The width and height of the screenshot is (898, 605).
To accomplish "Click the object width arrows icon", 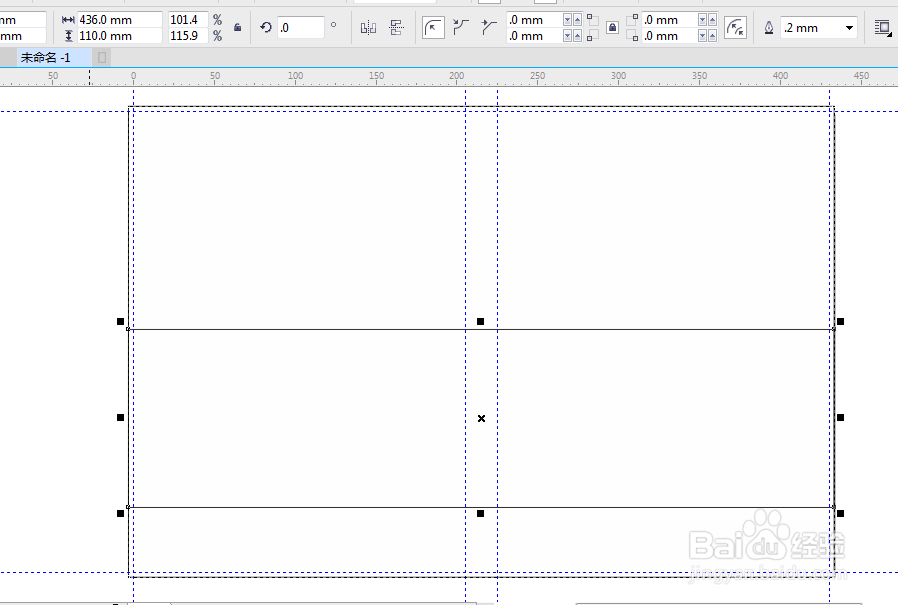I will (68, 19).
